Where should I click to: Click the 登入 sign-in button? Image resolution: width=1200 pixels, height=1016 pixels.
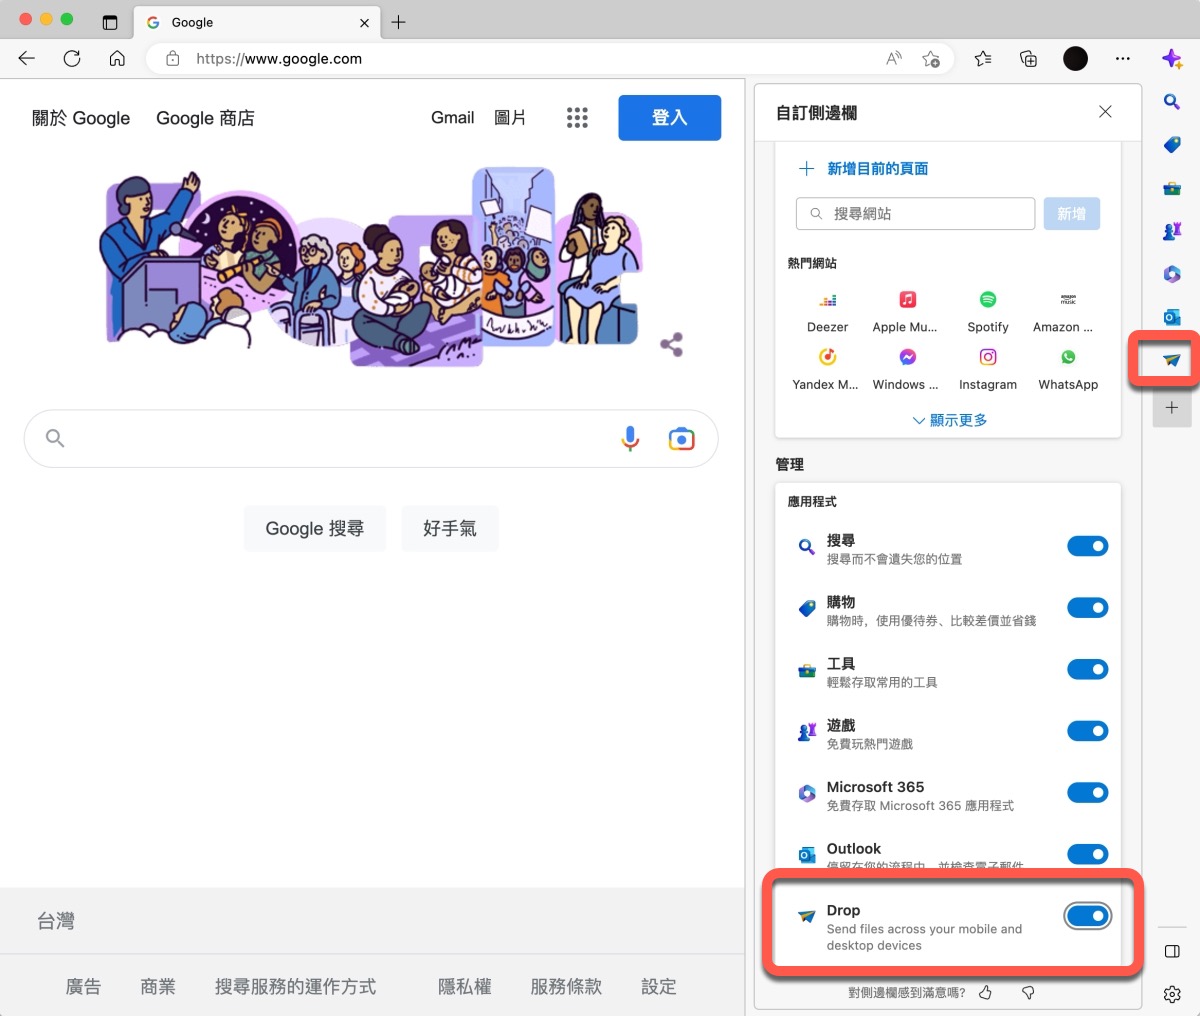[669, 118]
